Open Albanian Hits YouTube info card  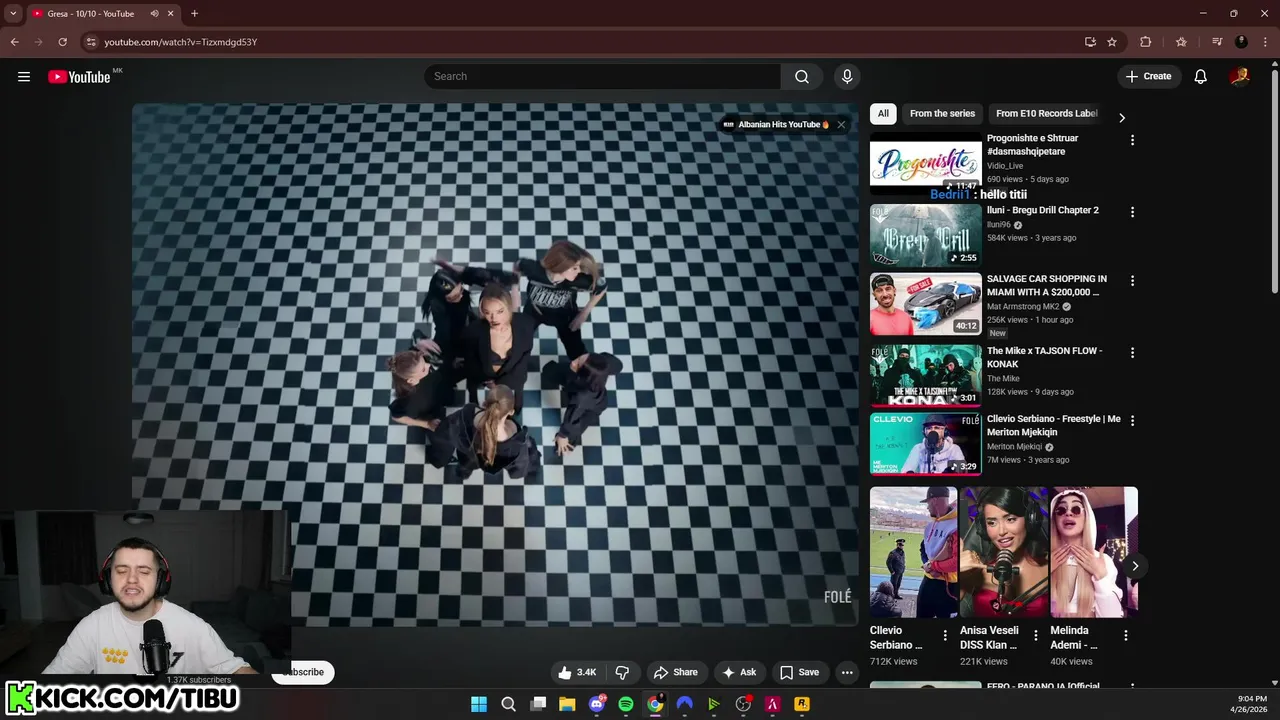tap(776, 125)
